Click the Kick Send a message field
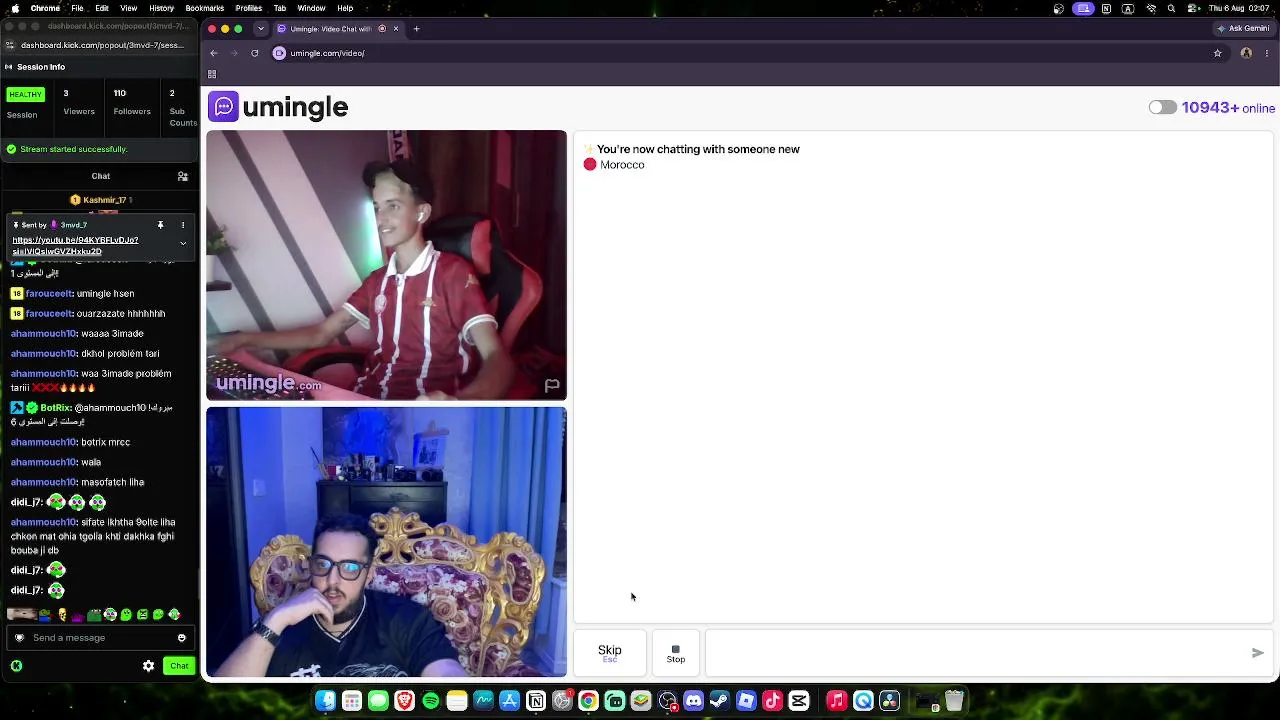Screen dimensions: 1280x720 click(98, 638)
